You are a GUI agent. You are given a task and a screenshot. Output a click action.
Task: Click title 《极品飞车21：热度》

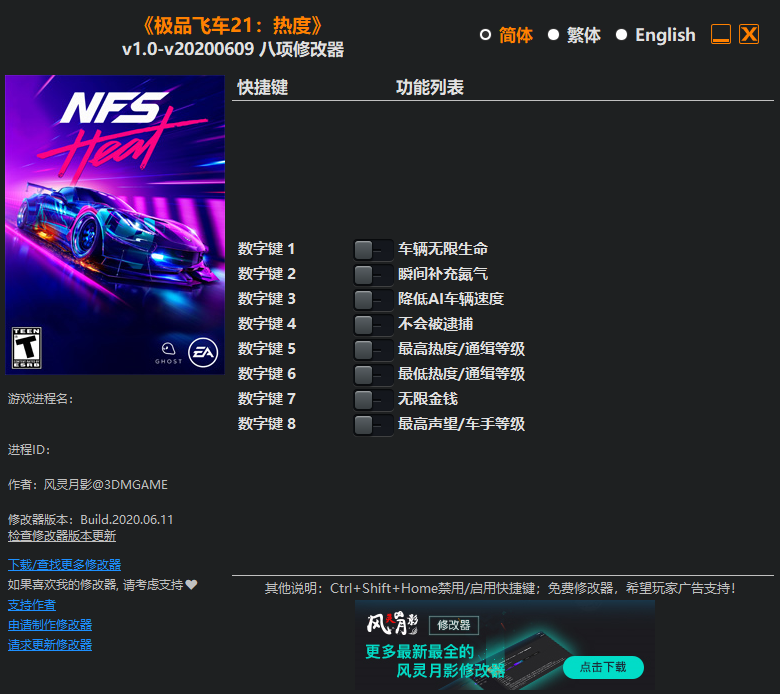pyautogui.click(x=233, y=25)
